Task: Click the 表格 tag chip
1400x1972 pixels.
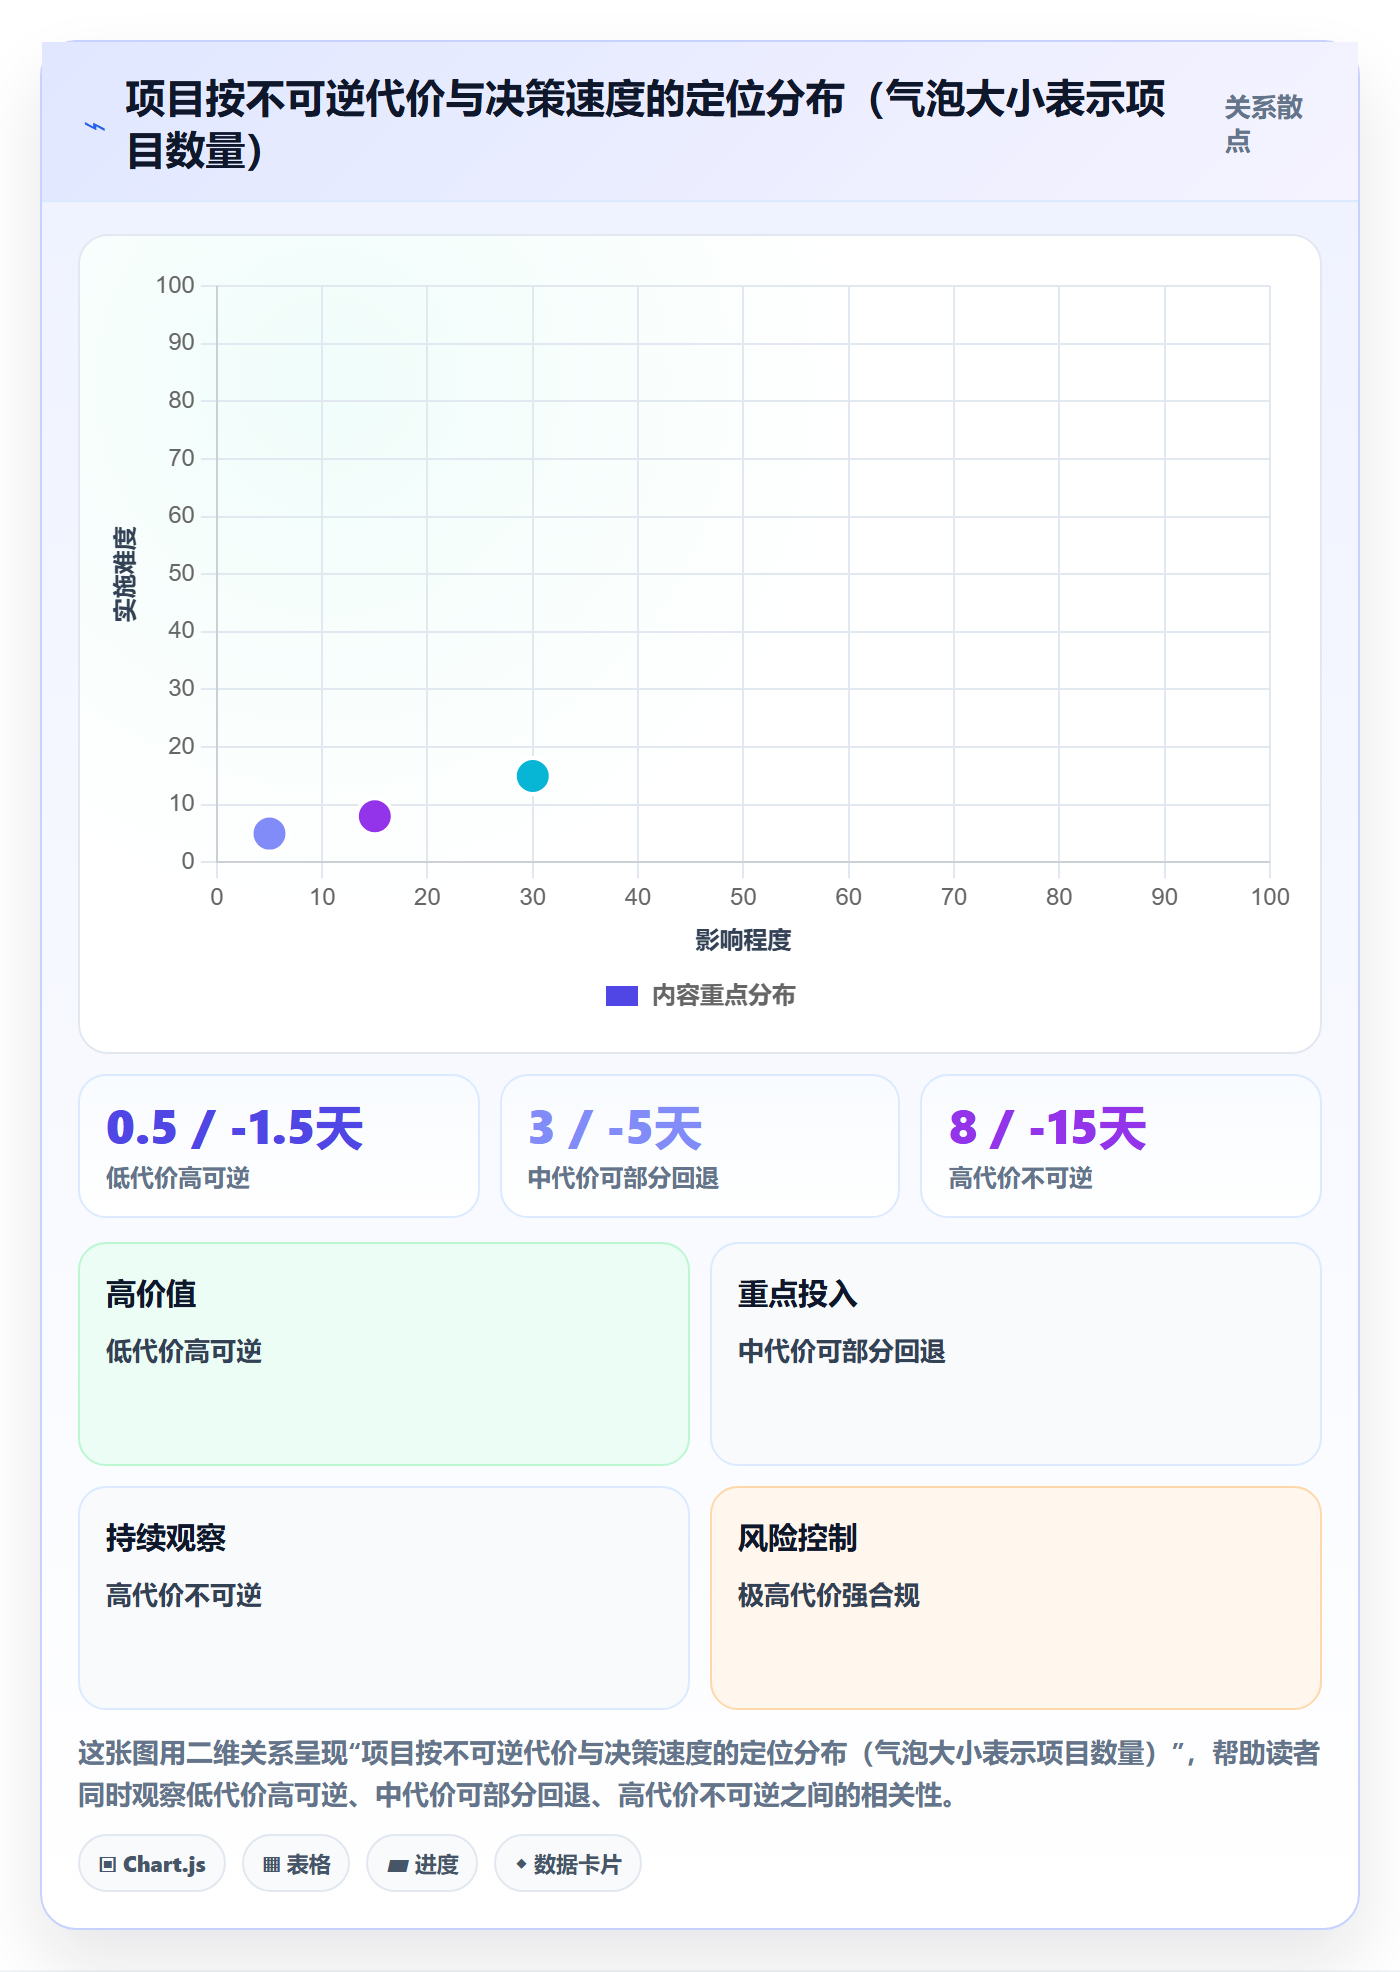Action: click(x=296, y=1864)
